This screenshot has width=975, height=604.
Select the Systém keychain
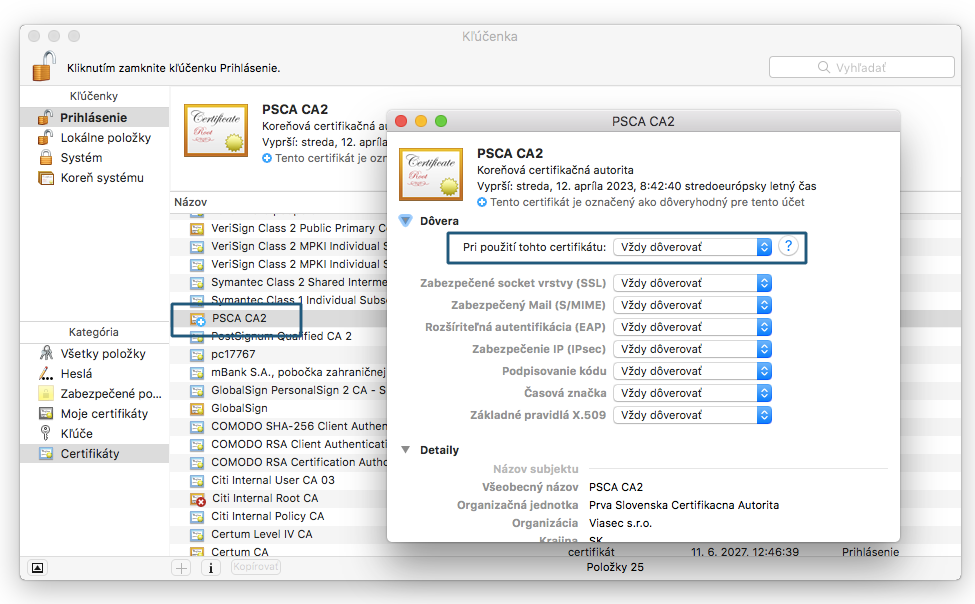95,157
